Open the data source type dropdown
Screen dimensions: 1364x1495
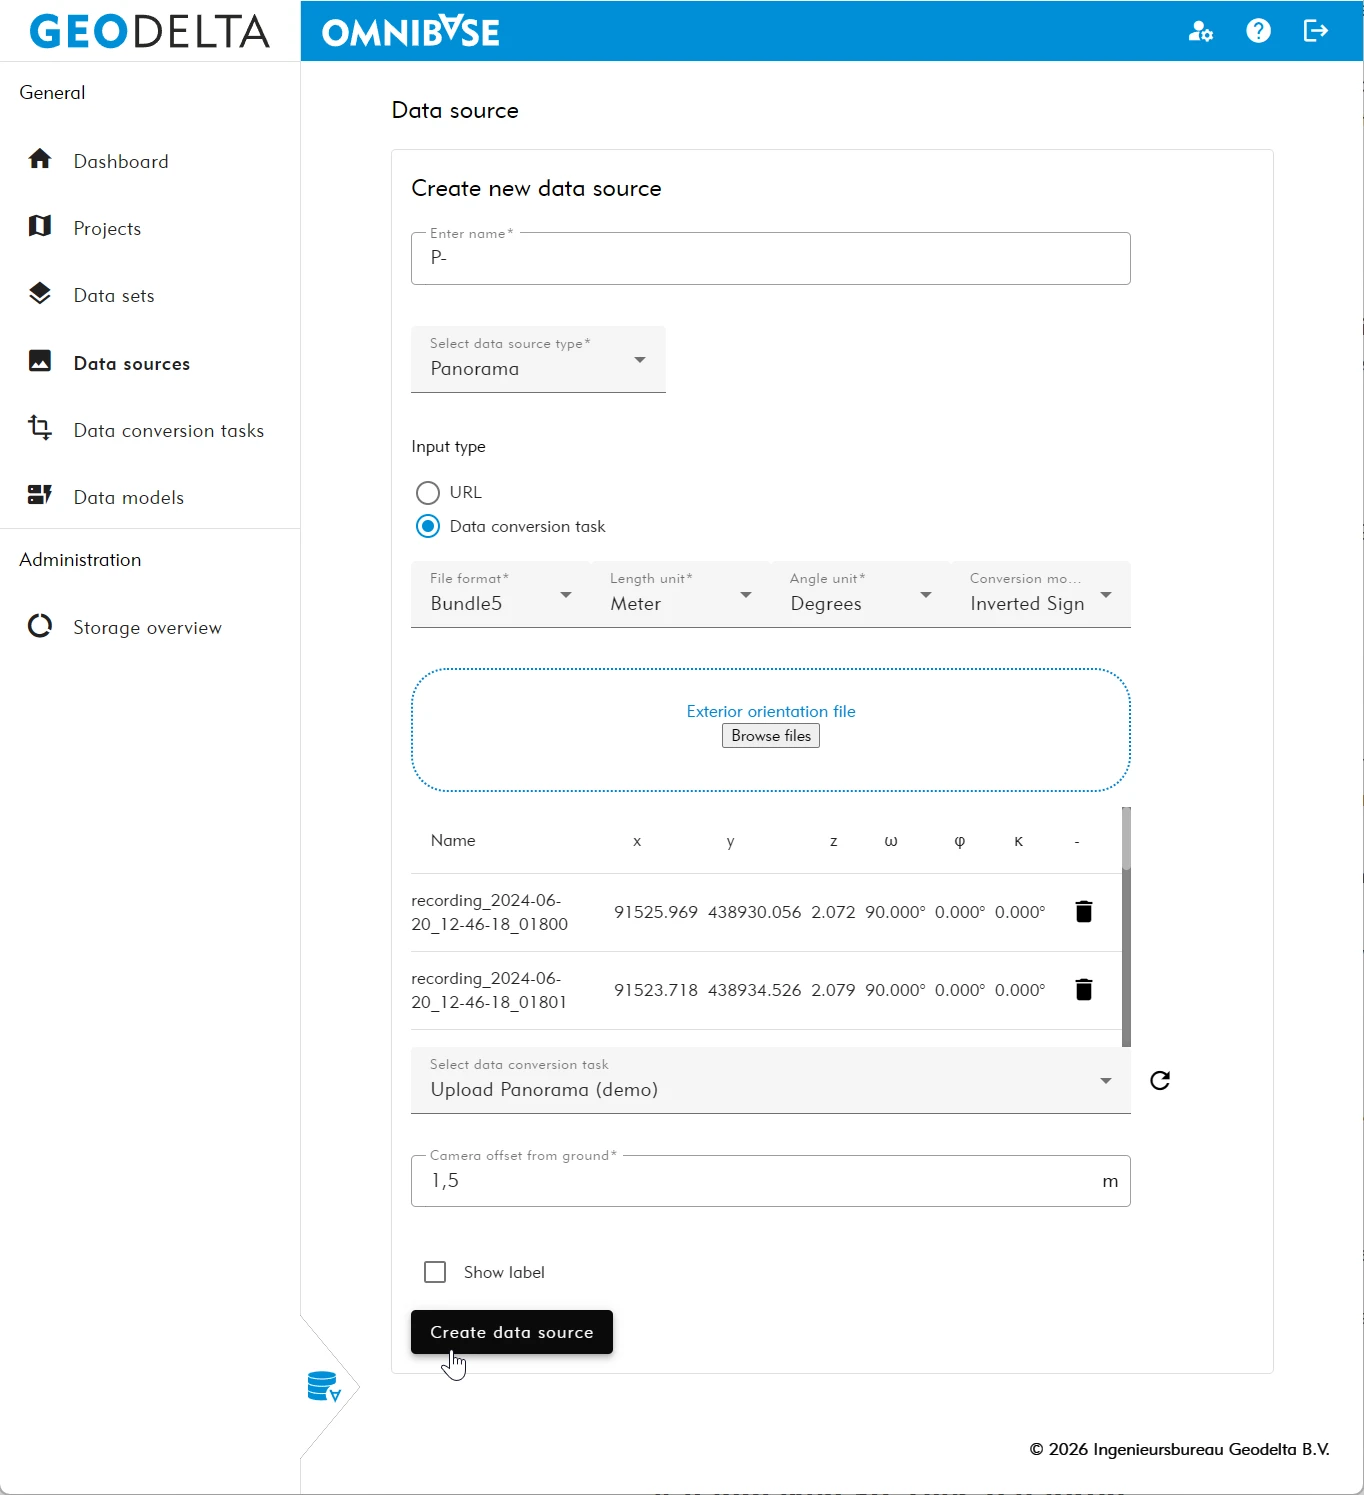coord(538,360)
